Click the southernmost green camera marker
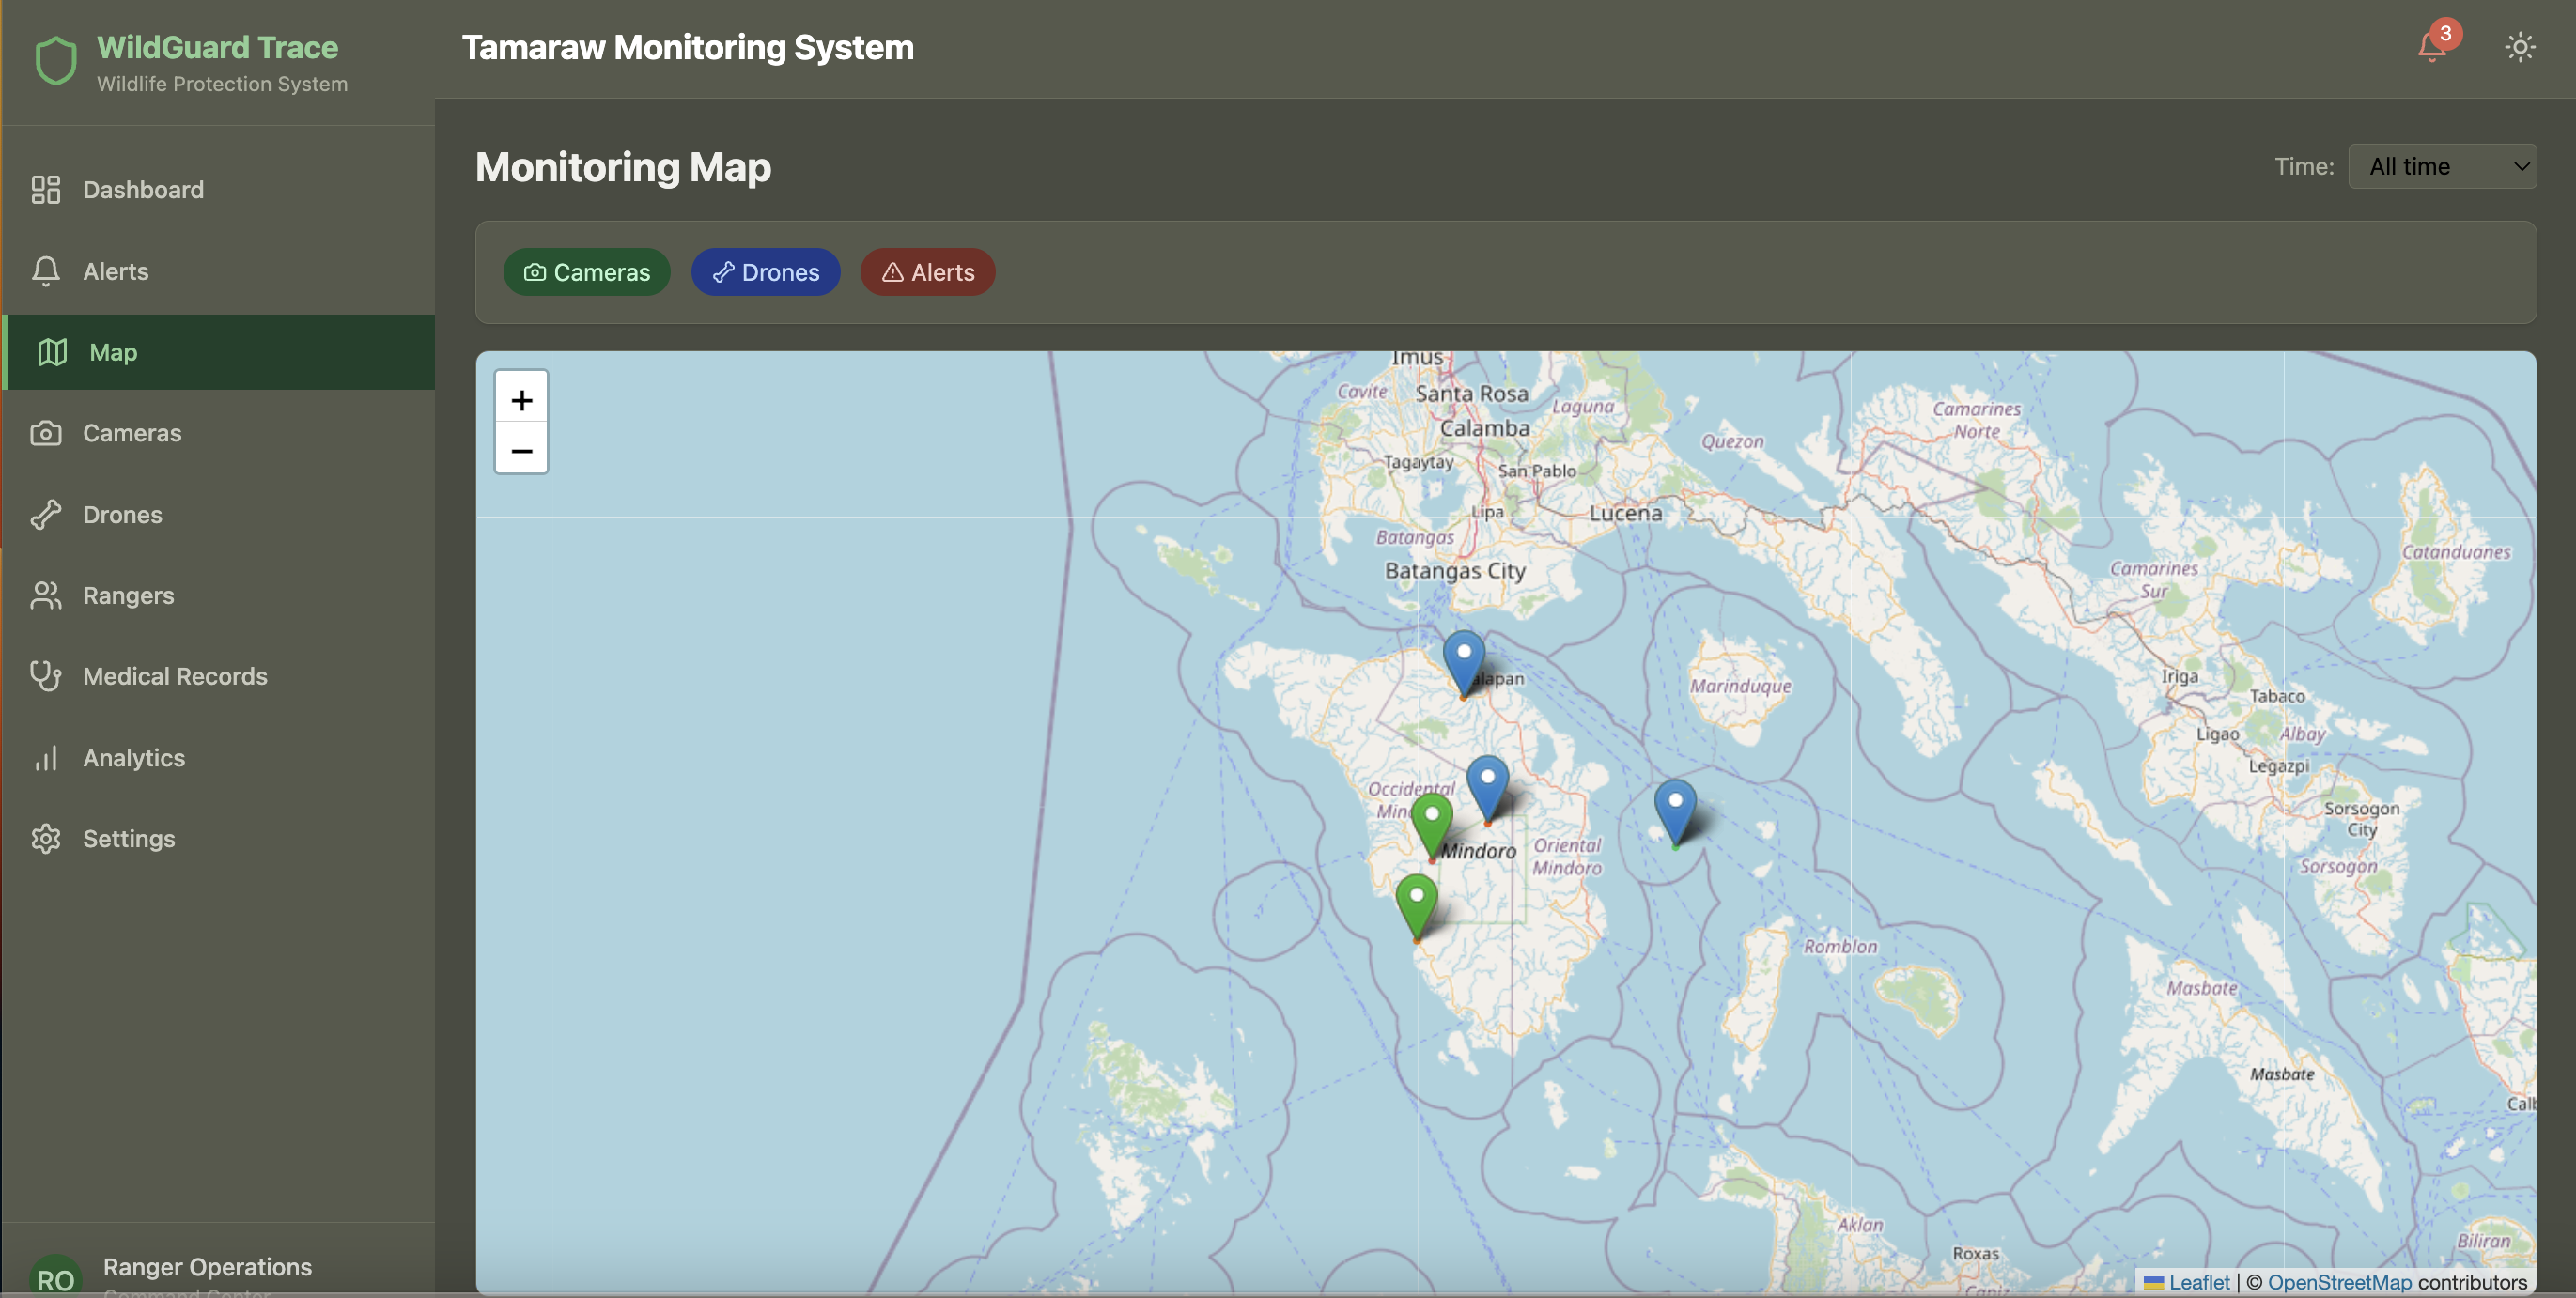 [x=1416, y=903]
